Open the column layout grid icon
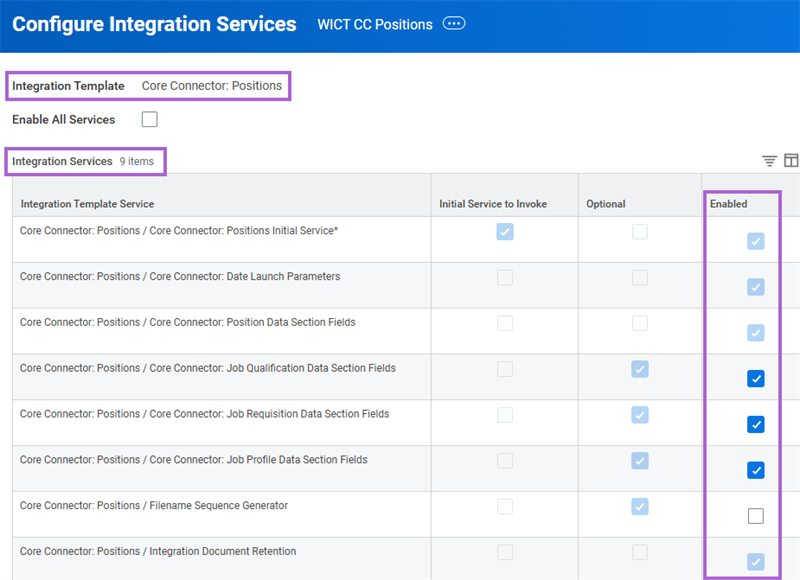 pyautogui.click(x=791, y=160)
